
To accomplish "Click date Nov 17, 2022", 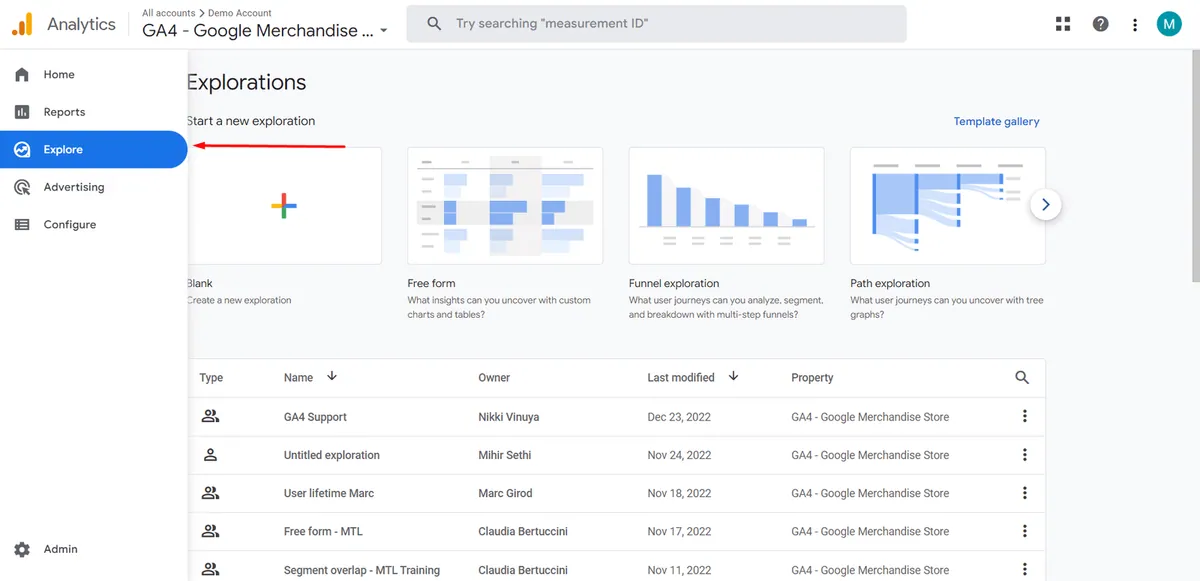I will click(679, 531).
